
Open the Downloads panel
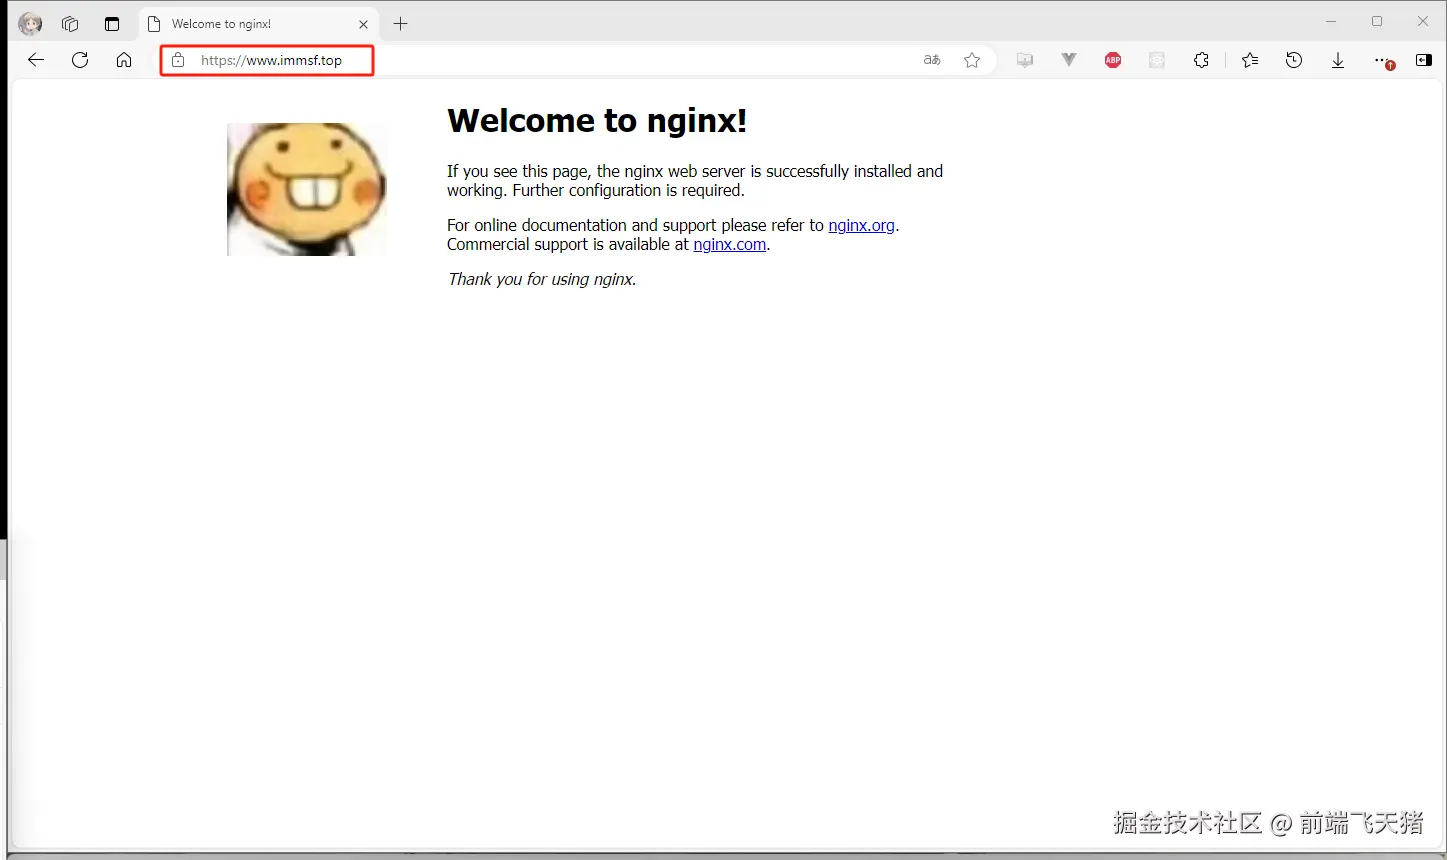[1338, 60]
